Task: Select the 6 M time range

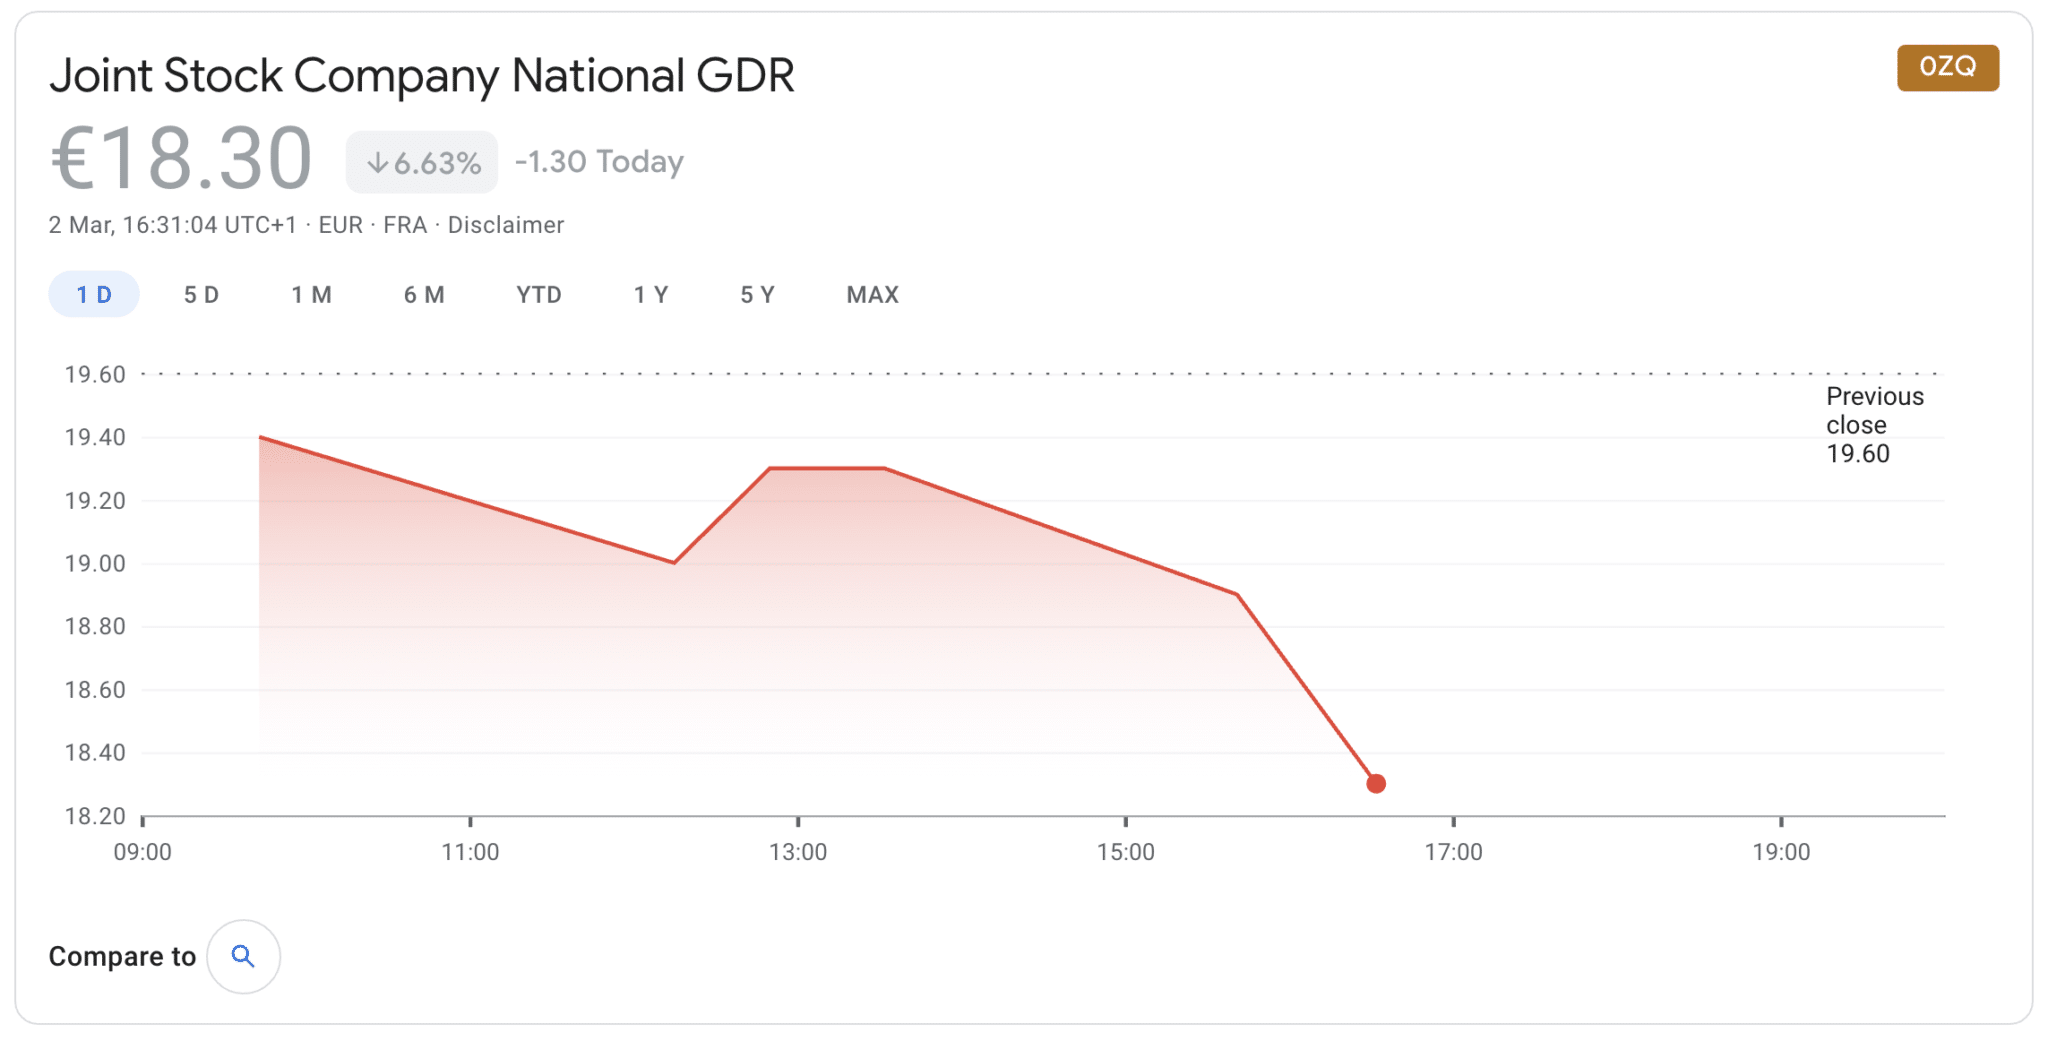Action: coord(424,295)
